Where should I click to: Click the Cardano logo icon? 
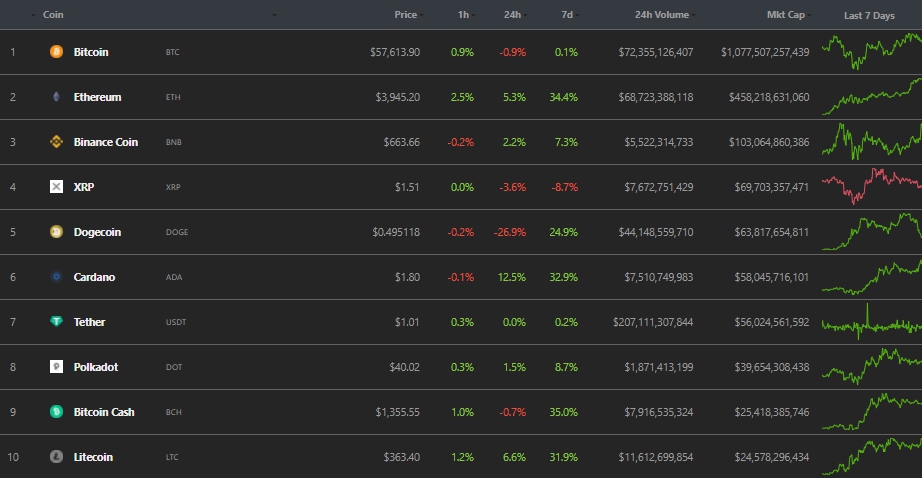click(x=56, y=277)
